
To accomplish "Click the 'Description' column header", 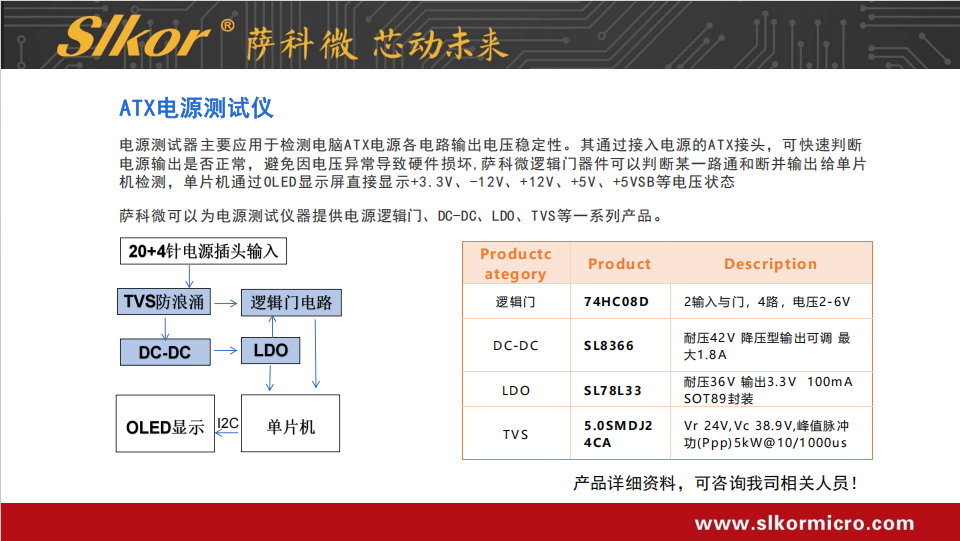I will click(x=771, y=264).
